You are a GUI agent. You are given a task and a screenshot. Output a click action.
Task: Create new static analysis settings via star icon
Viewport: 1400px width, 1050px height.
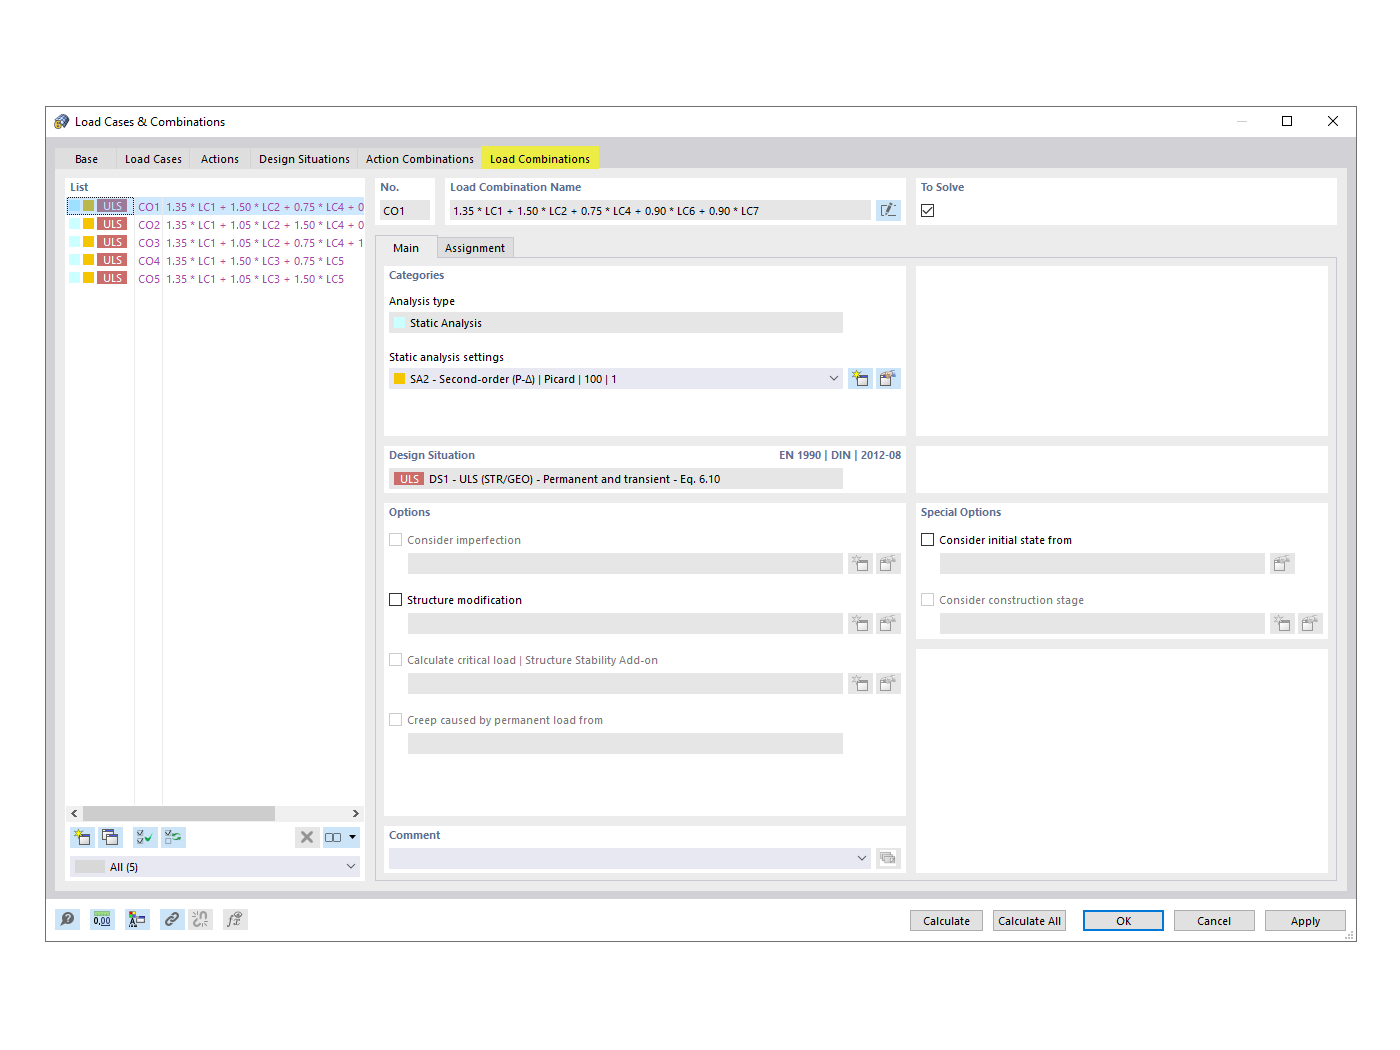coord(860,378)
